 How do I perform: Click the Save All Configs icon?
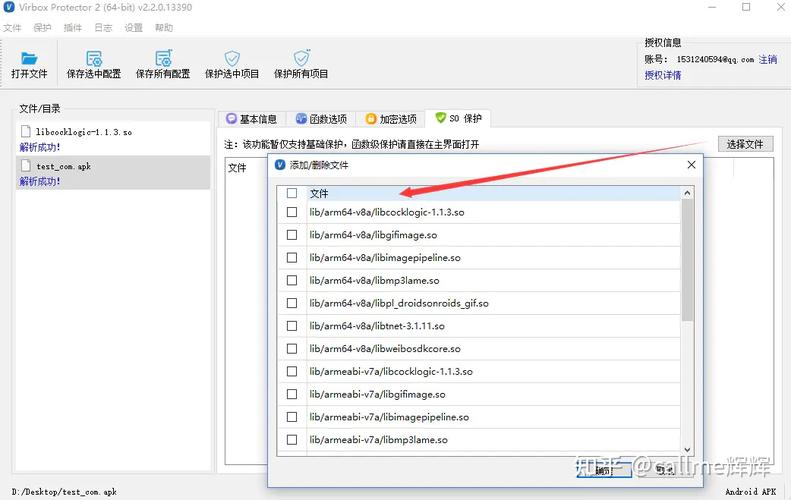(163, 59)
